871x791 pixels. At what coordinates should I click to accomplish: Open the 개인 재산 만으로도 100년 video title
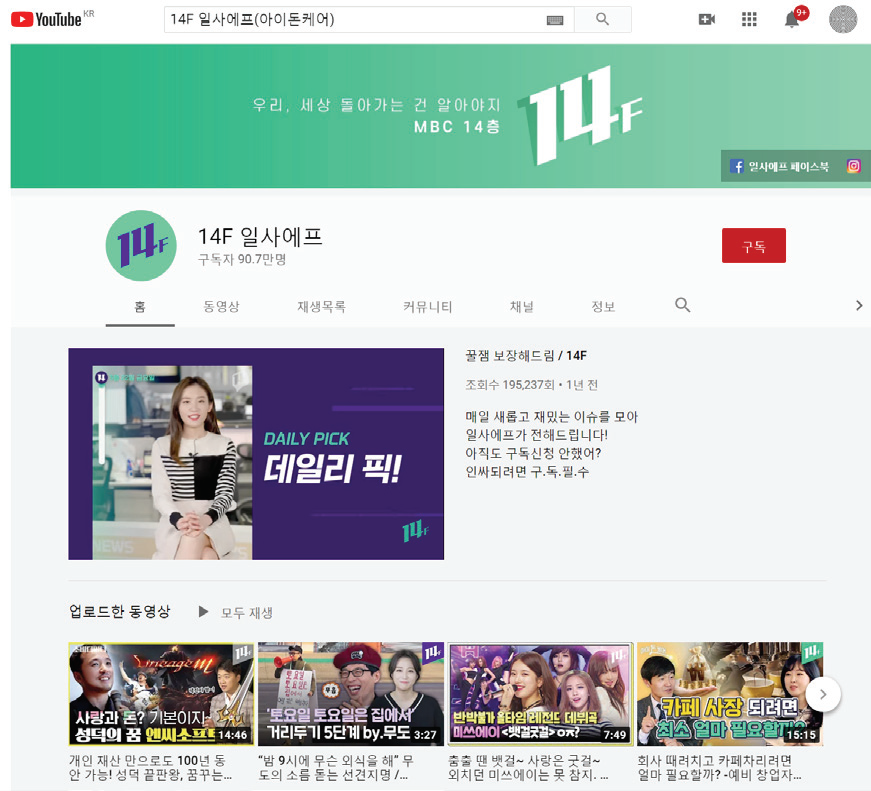(x=151, y=768)
